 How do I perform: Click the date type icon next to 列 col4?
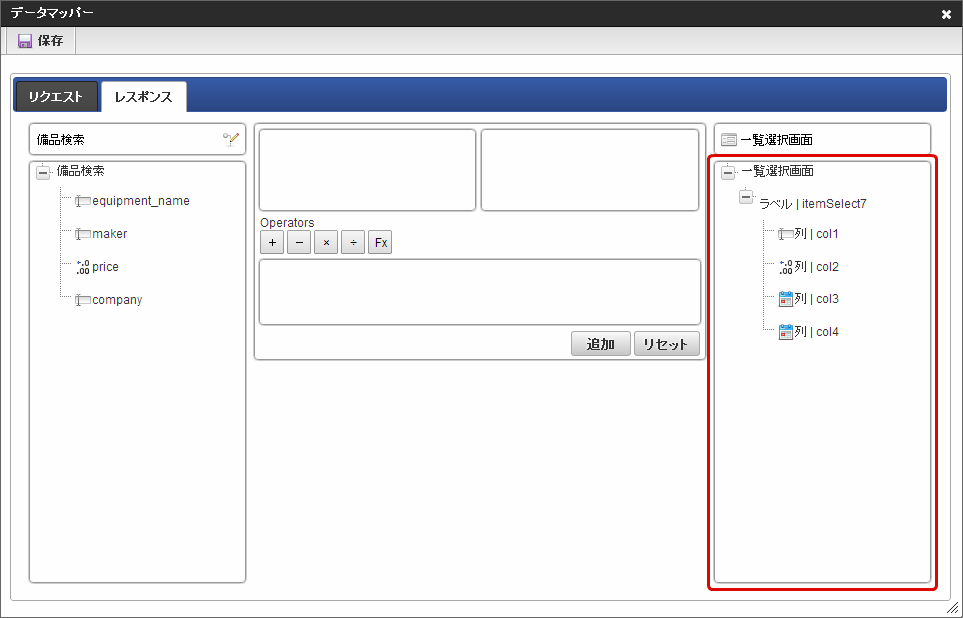787,331
